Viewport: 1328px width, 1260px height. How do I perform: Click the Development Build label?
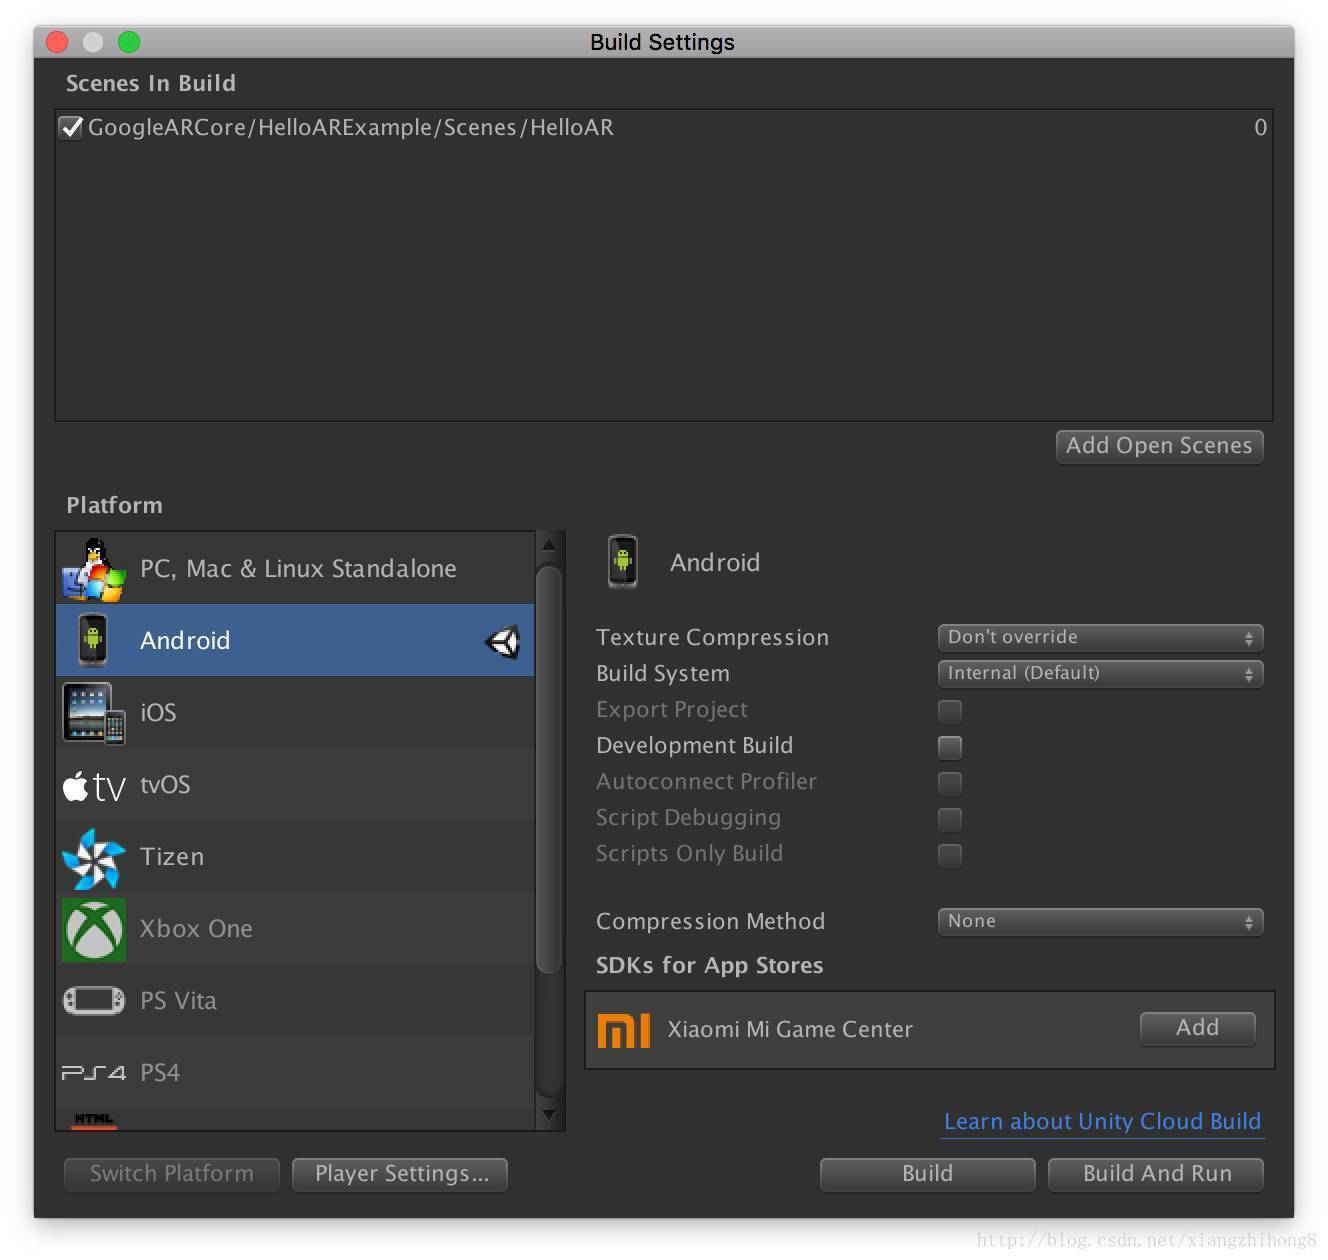tap(694, 746)
